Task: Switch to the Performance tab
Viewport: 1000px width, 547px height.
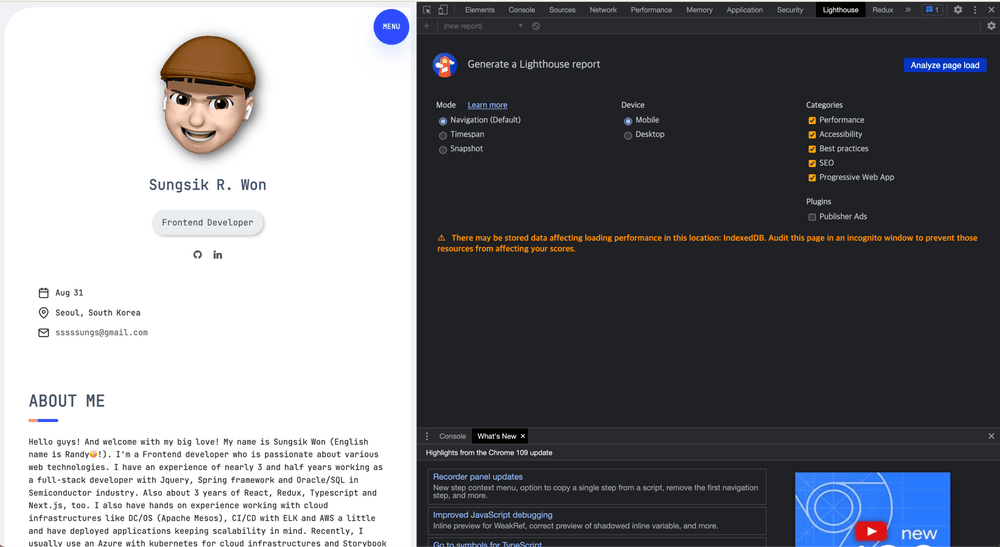Action: [x=651, y=10]
